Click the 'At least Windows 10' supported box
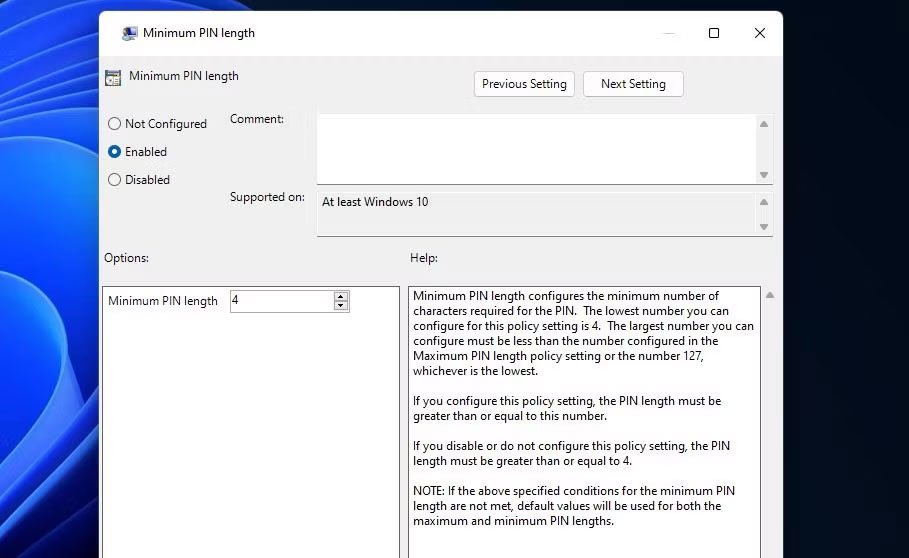Viewport: 909px width, 558px height. coord(535,214)
